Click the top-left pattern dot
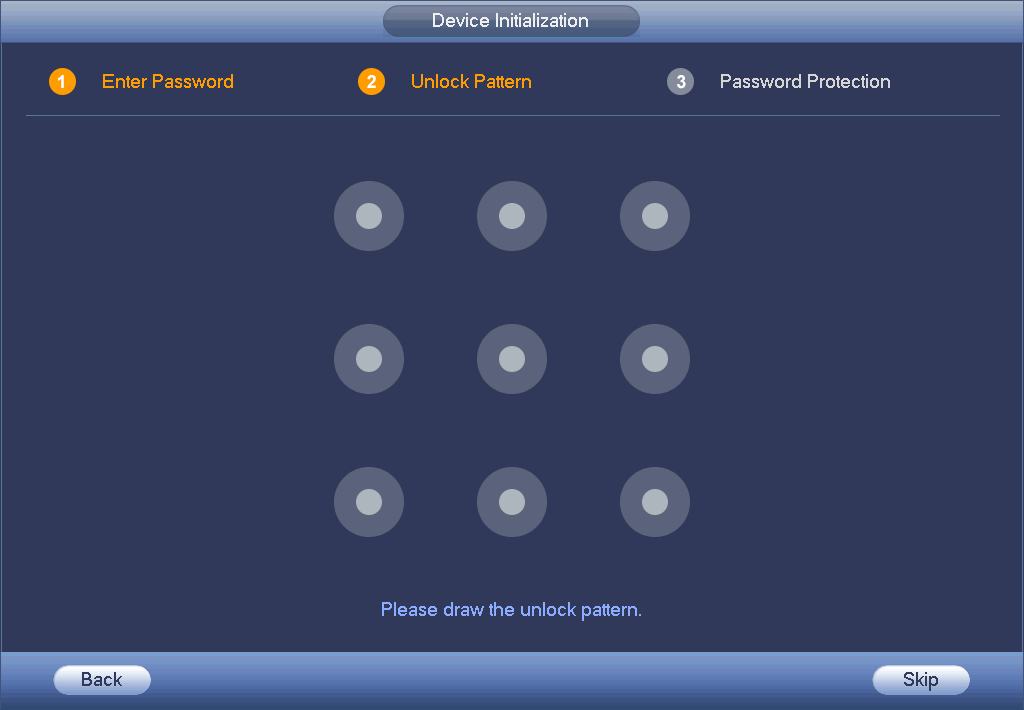The image size is (1024, 710). (369, 216)
